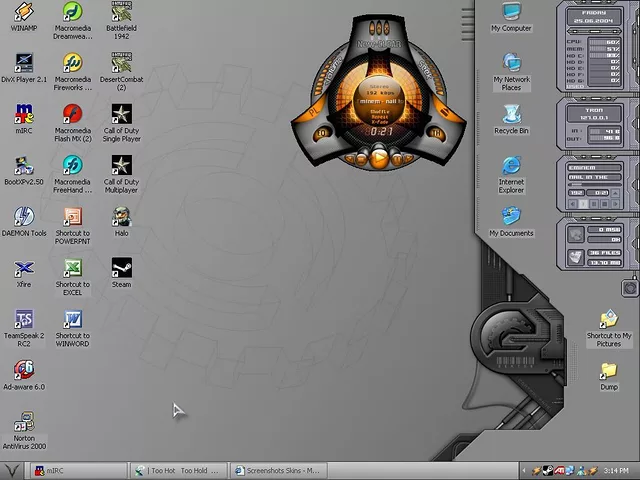Viewport: 640px width, 480px height.
Task: Select the Ad-aware 6.0 icon
Action: [23, 370]
